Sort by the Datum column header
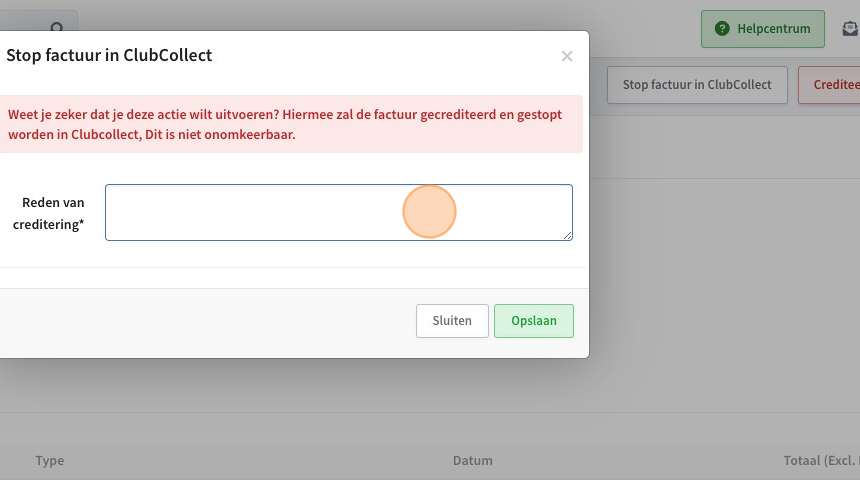 [x=473, y=461]
